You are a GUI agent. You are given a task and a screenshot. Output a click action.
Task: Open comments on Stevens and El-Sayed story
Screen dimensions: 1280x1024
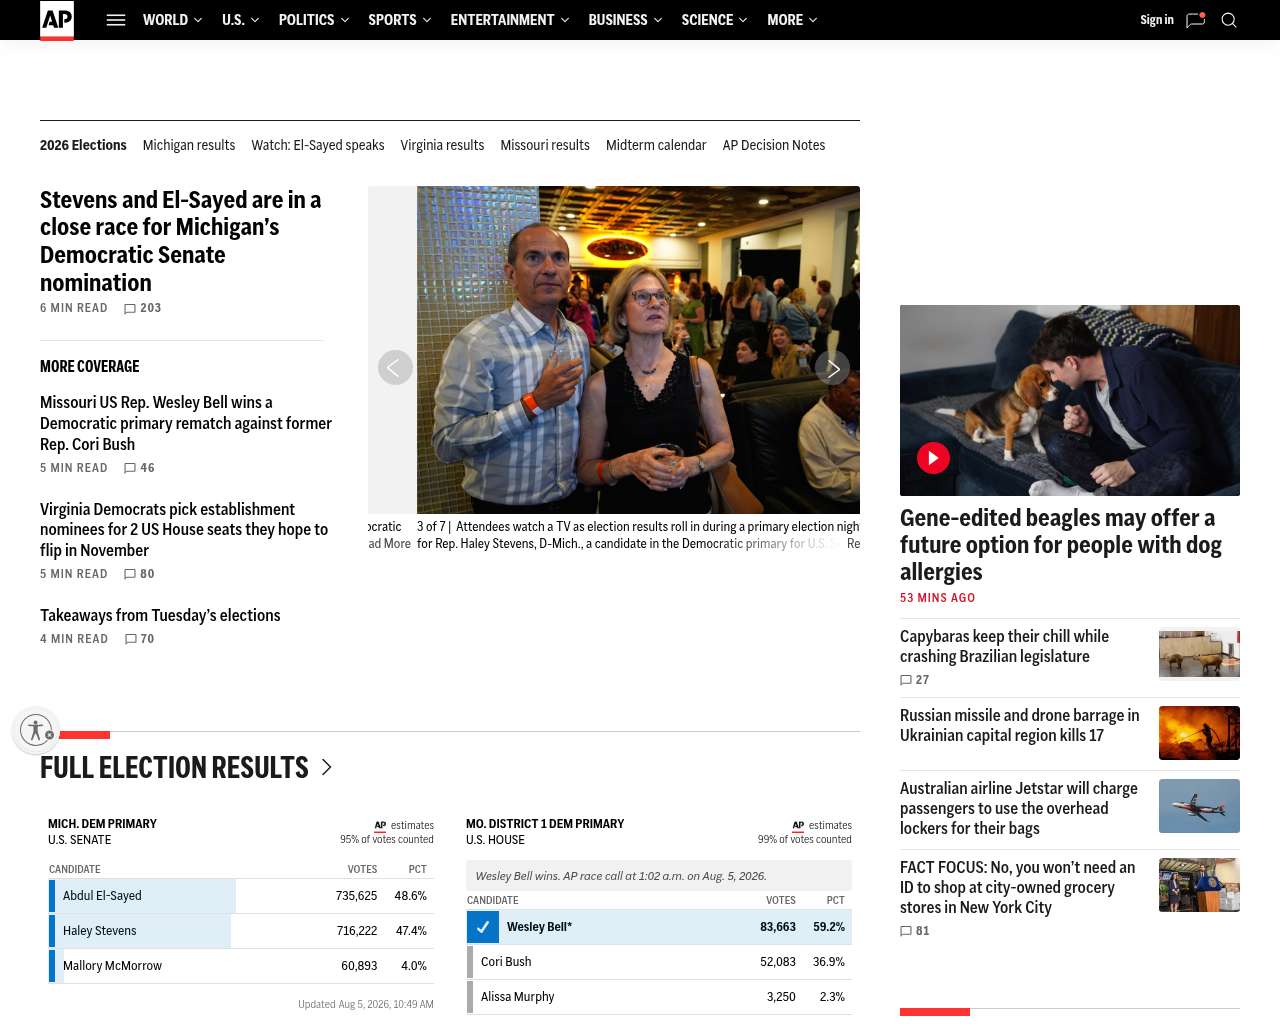(142, 308)
